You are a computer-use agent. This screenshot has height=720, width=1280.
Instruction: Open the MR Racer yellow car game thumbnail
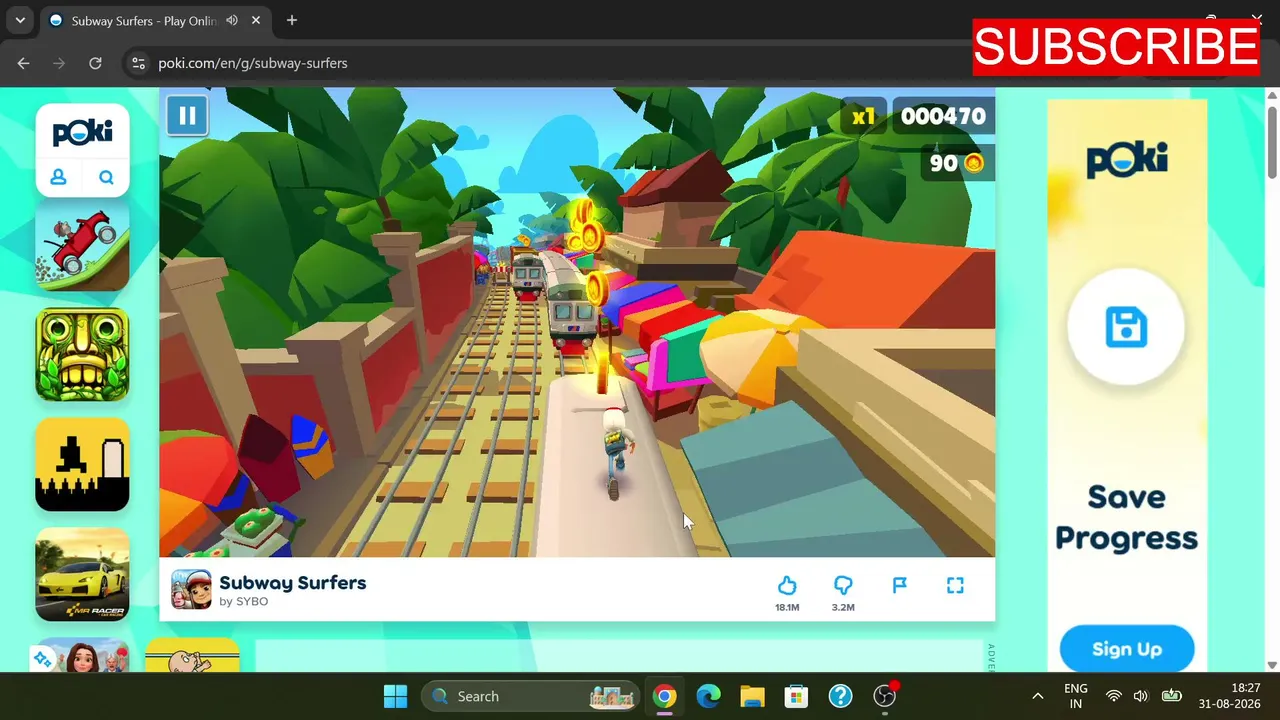click(82, 575)
